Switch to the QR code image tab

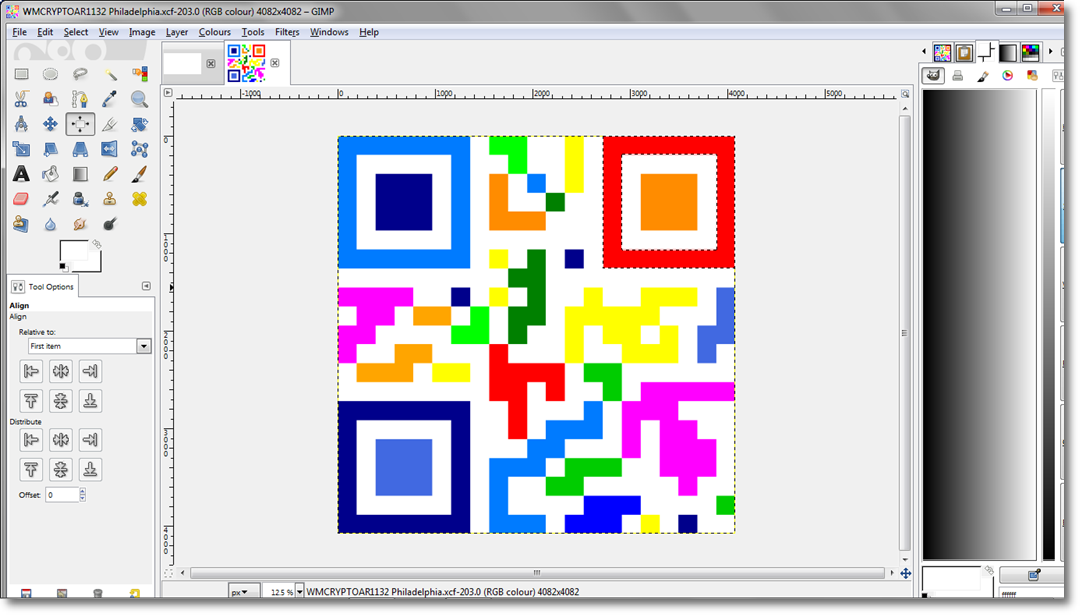[x=247, y=63]
